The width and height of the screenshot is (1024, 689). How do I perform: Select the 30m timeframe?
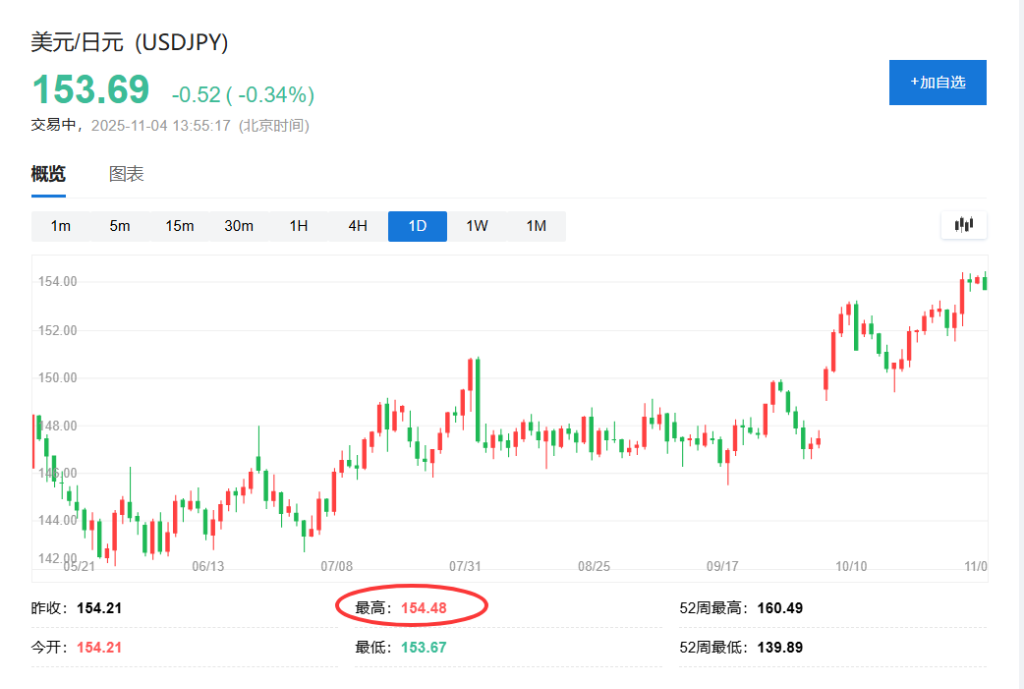(238, 226)
